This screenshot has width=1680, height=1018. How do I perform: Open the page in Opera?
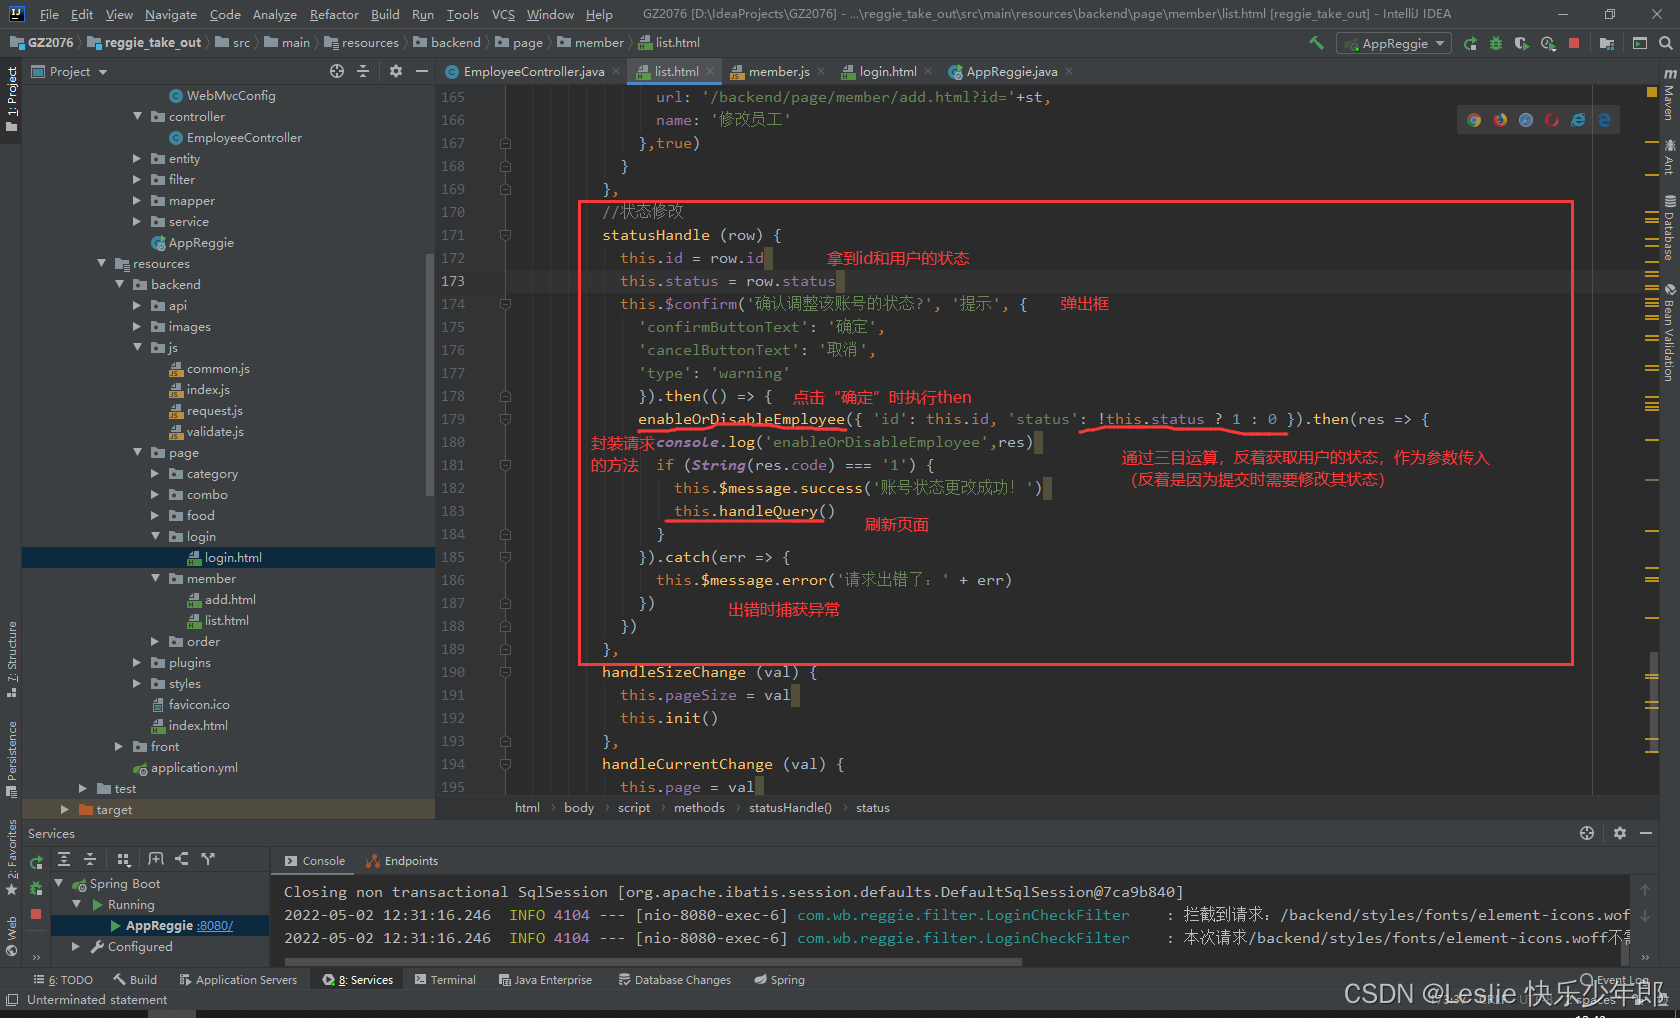(x=1552, y=120)
